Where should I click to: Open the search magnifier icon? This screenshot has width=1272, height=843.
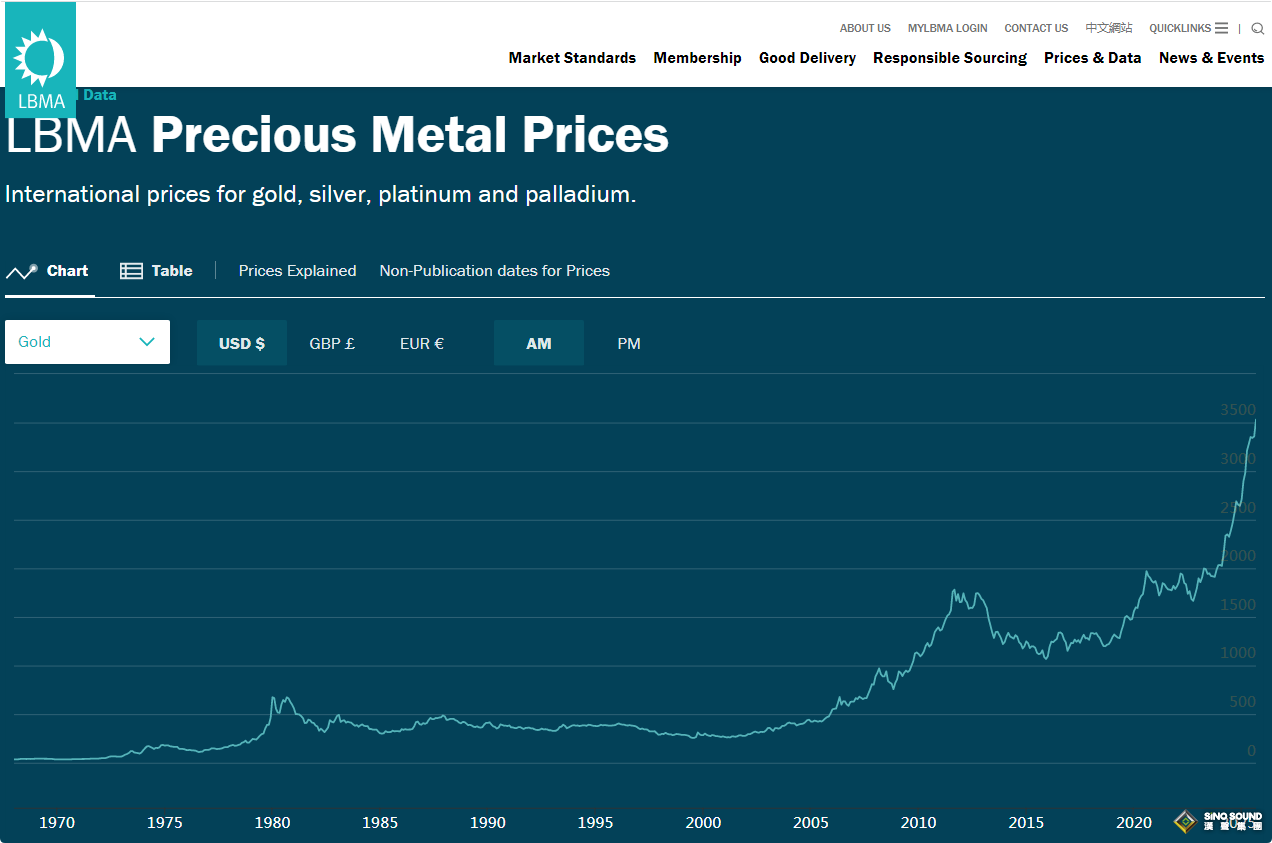1257,29
